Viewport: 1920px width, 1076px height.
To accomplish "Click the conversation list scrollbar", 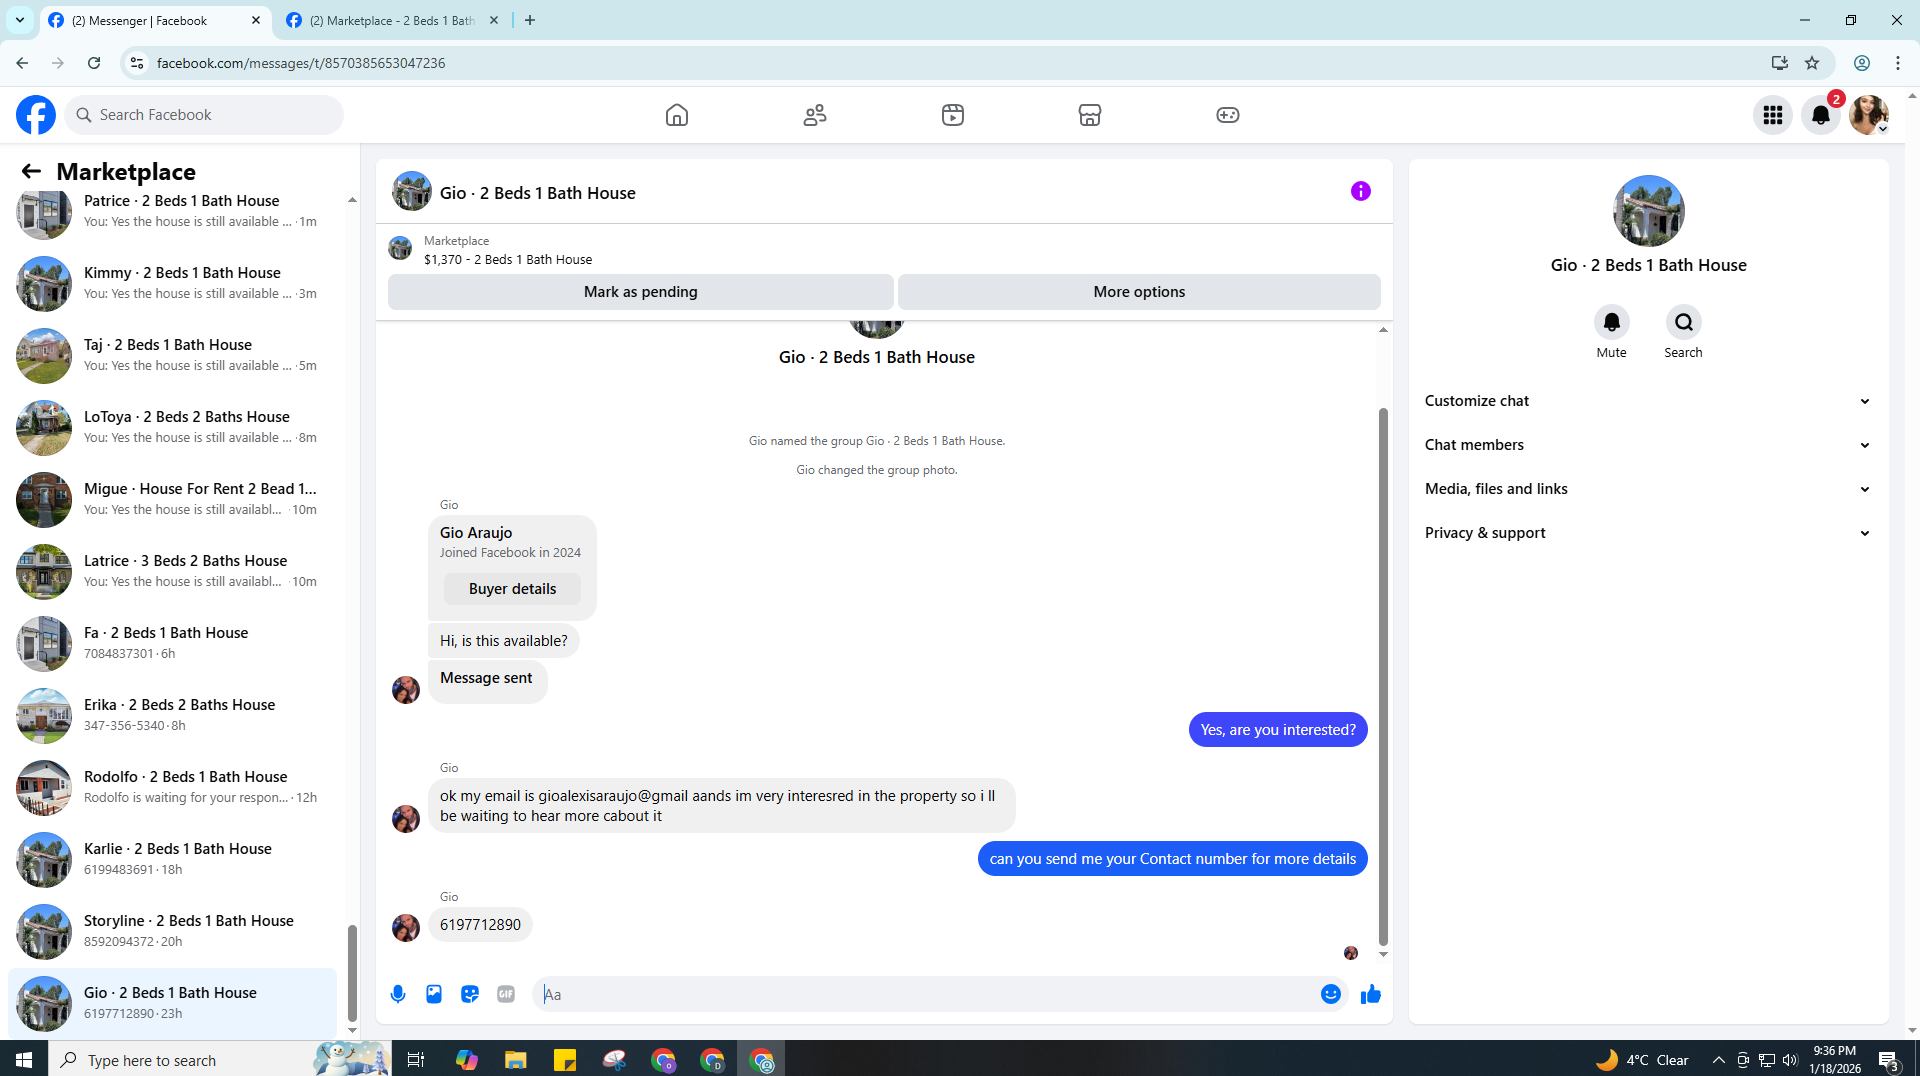I will pos(352,972).
